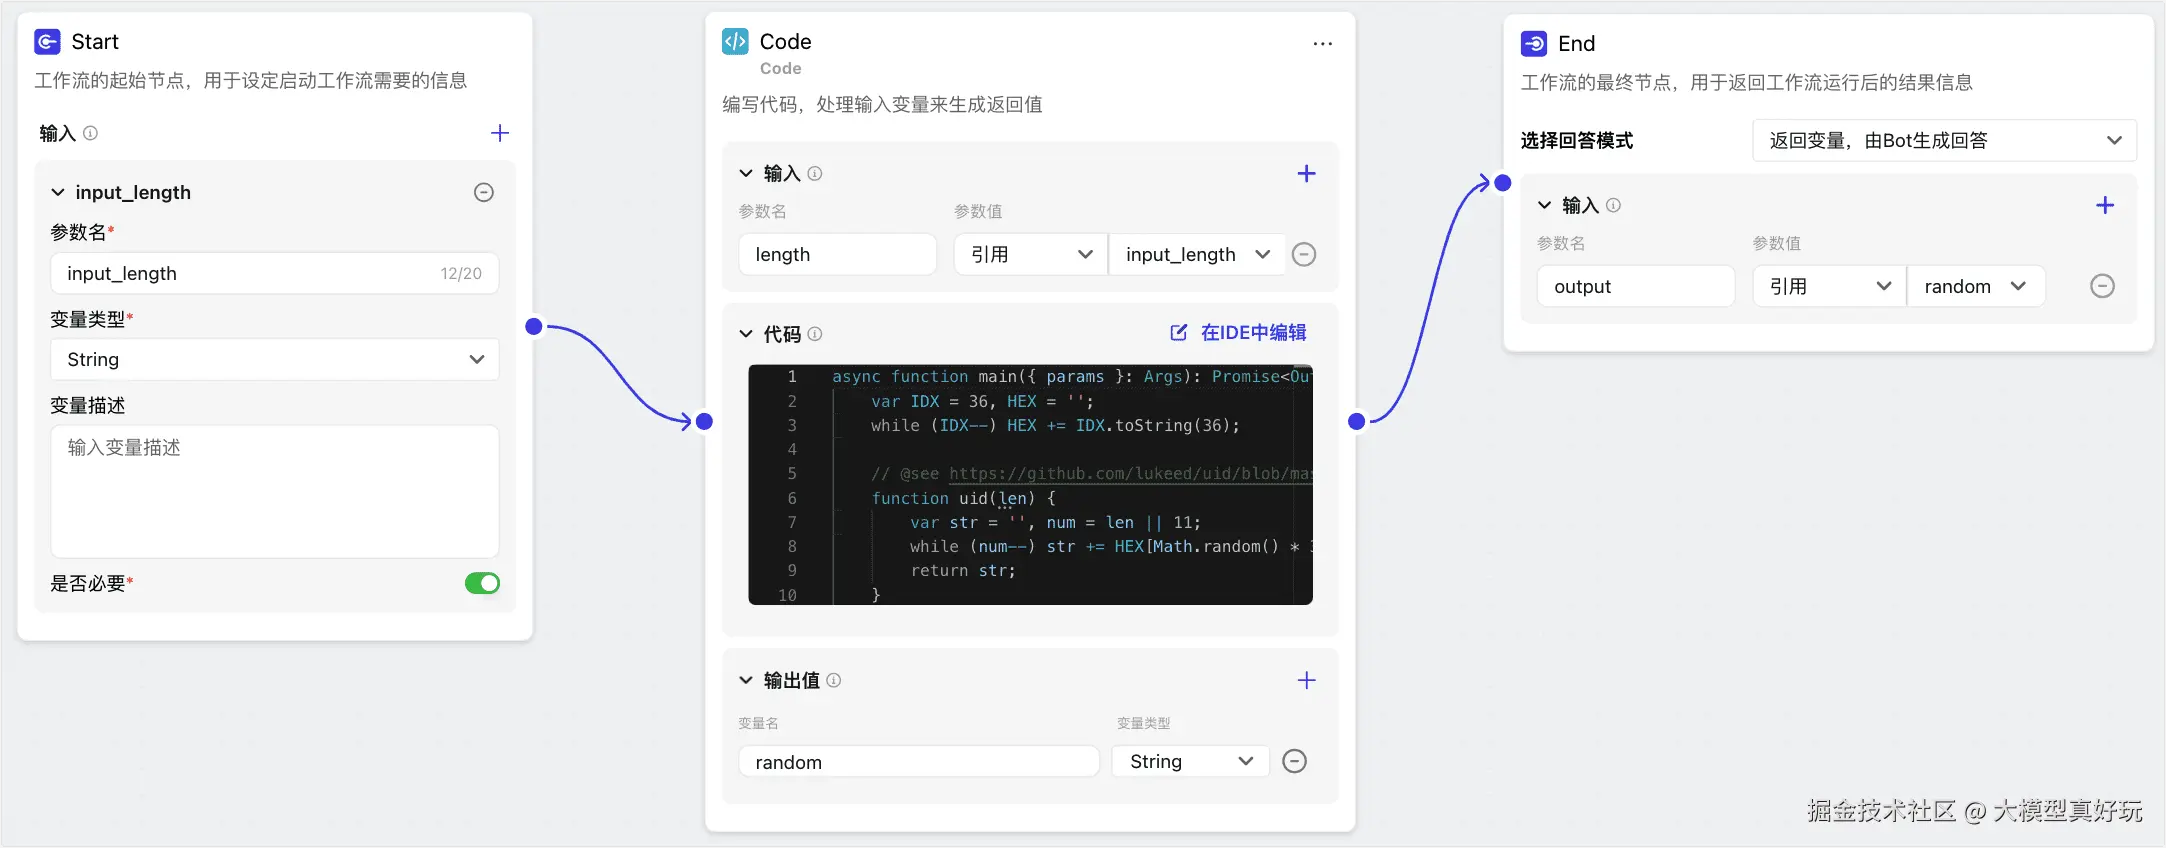This screenshot has width=2166, height=848.
Task: Click the Code node title
Action: pyautogui.click(x=785, y=42)
